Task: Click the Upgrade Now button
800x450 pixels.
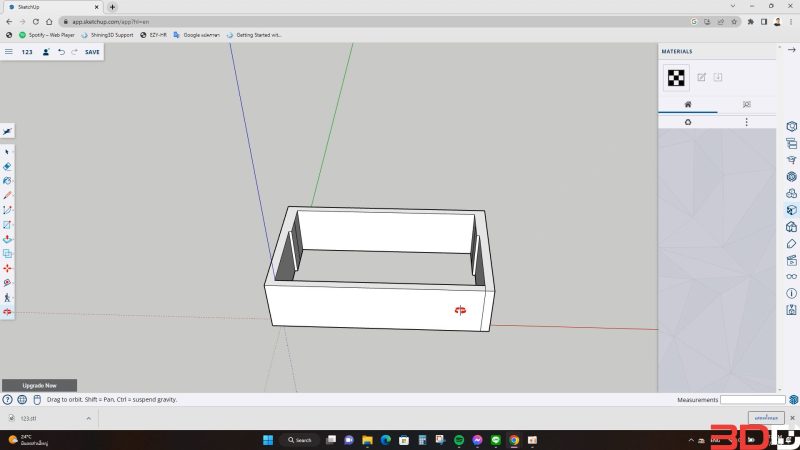Action: [40, 385]
